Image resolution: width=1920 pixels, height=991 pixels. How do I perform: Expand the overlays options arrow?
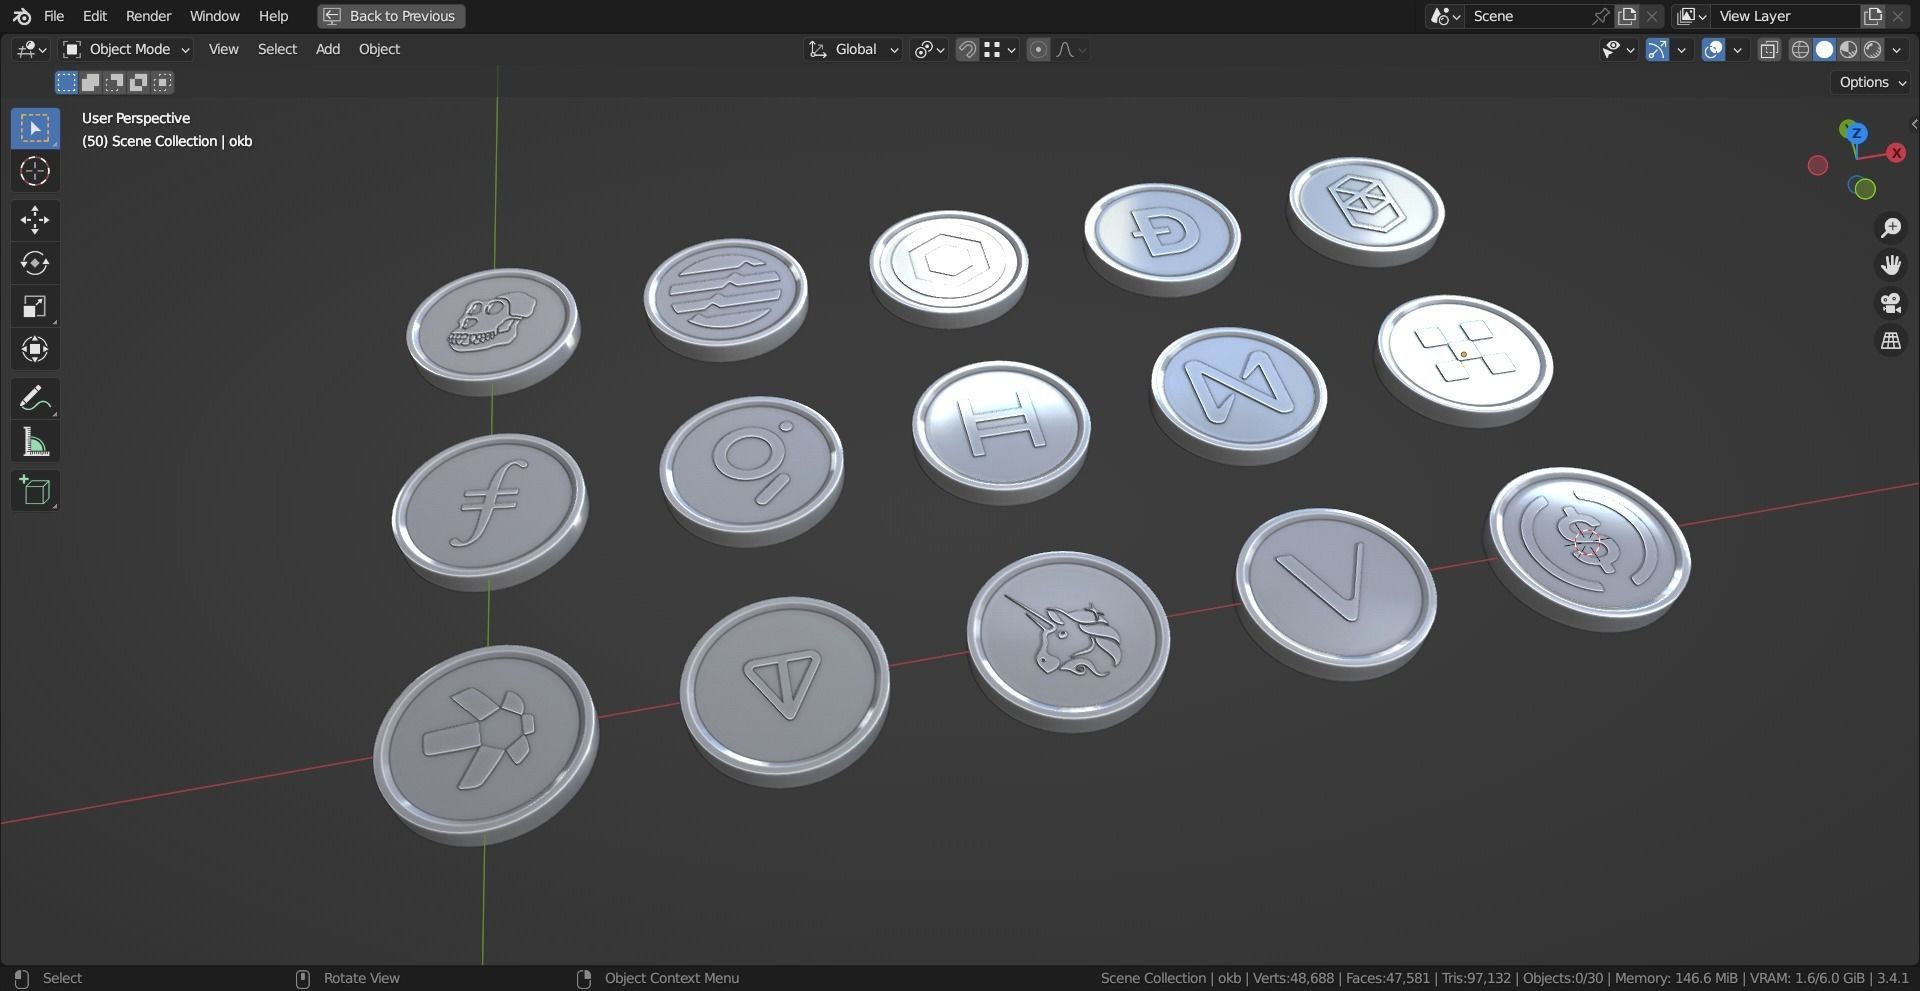coord(1737,49)
